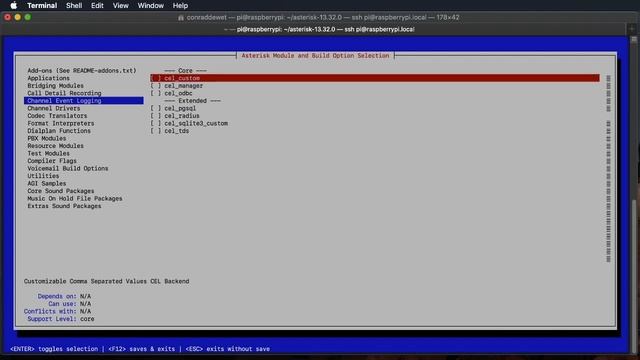Select the Bridging Modules category
Viewport: 640px width, 360px height.
[x=55, y=86]
